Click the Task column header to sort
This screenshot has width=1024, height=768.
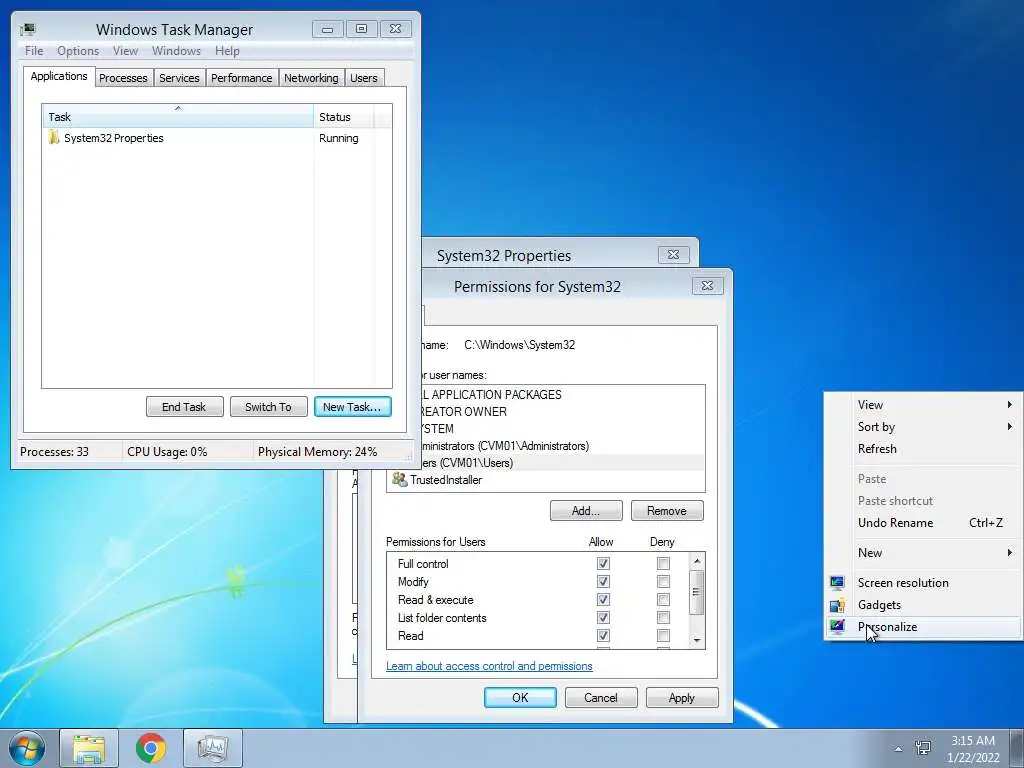(178, 116)
